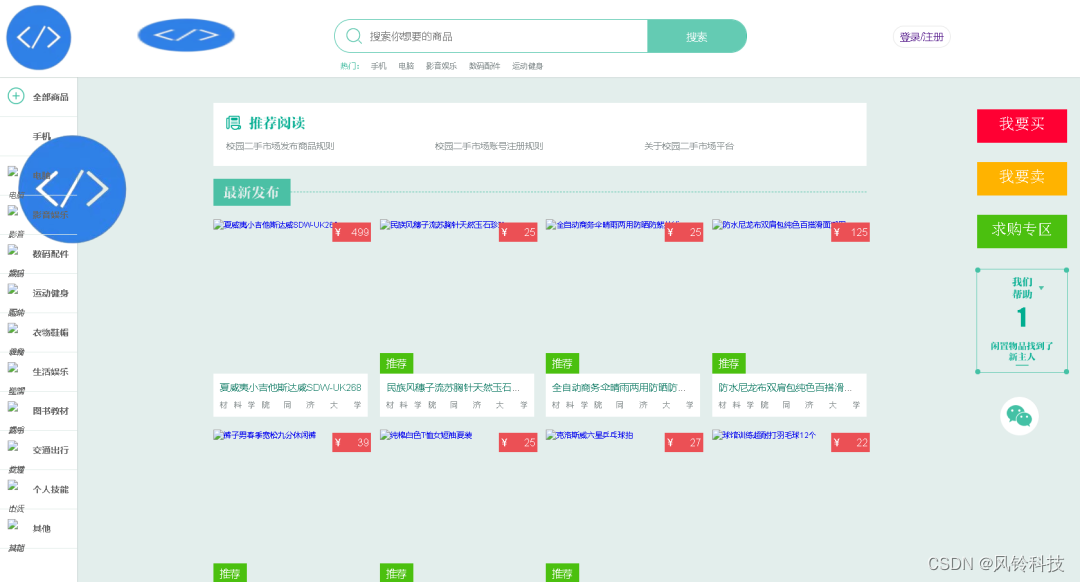Click hot-search 电脑 under the search bar
Image resolution: width=1080 pixels, height=582 pixels.
pos(406,66)
